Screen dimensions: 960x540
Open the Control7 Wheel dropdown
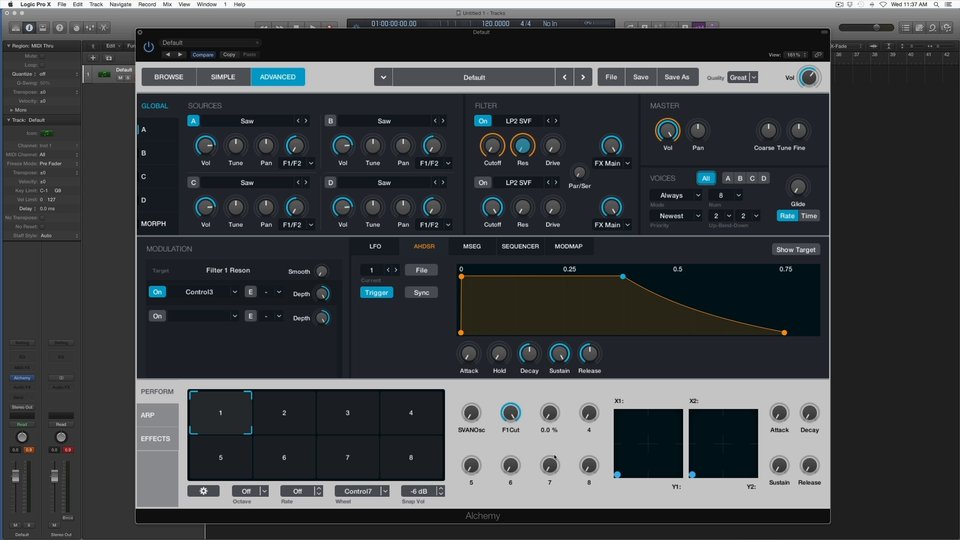click(362, 491)
